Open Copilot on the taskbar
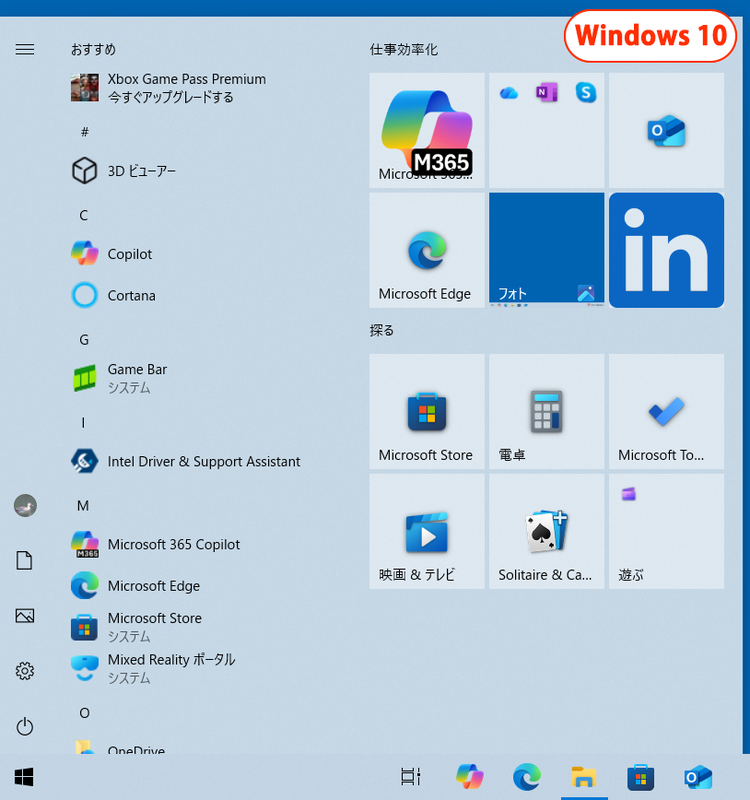 pyautogui.click(x=469, y=777)
